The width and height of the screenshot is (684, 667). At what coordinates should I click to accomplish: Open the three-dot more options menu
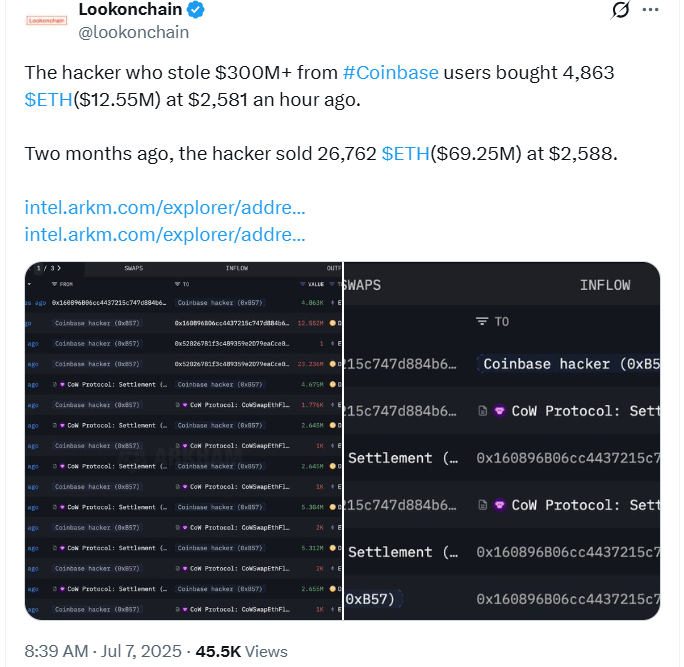[650, 10]
